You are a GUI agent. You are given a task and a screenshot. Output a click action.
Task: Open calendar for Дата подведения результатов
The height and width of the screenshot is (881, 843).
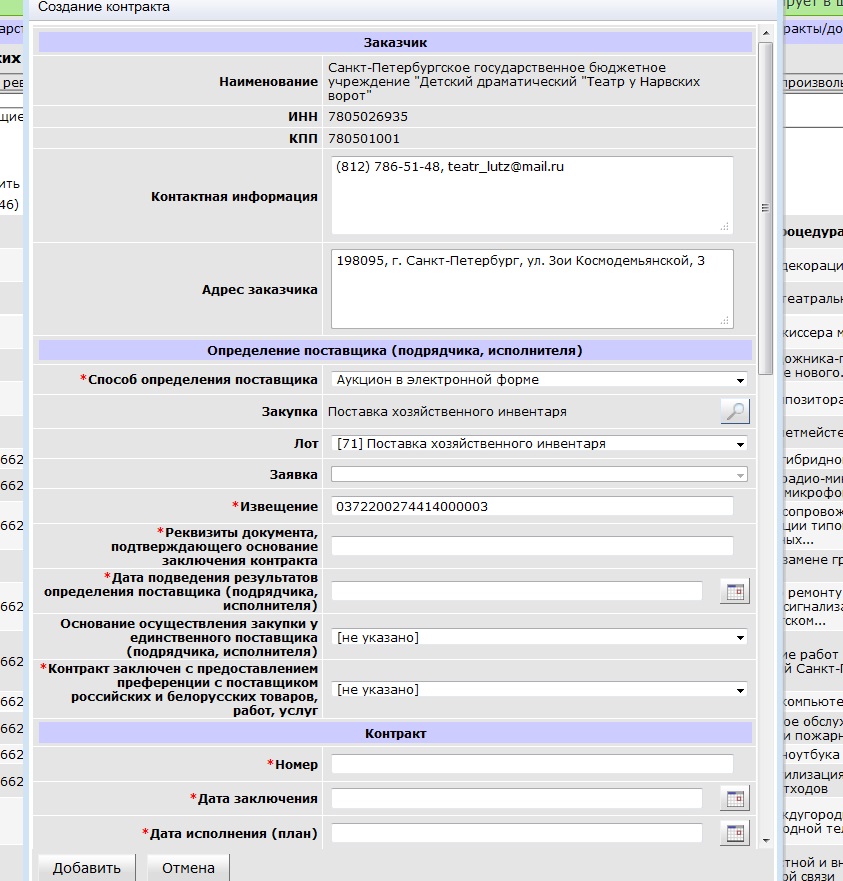735,592
